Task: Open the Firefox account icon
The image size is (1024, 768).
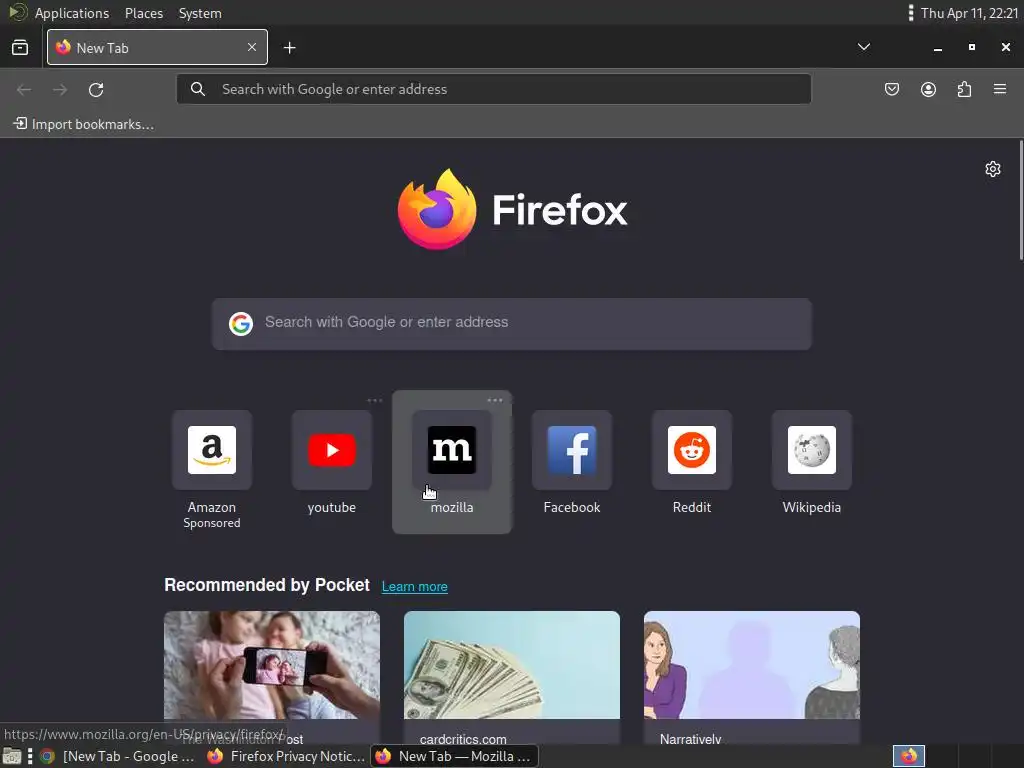Action: 928,89
